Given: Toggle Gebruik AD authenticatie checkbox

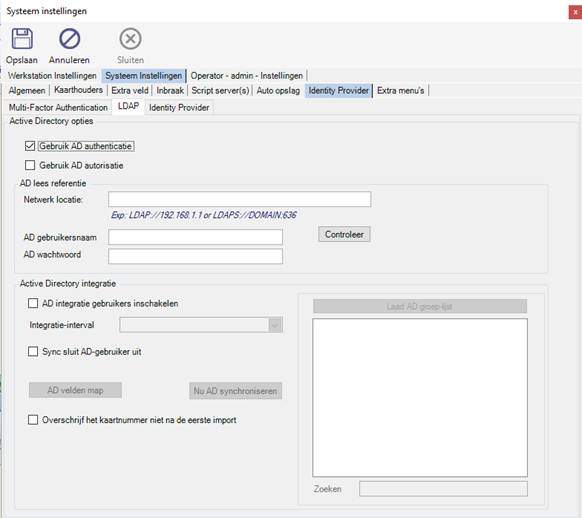Looking at the screenshot, I should coord(30,146).
